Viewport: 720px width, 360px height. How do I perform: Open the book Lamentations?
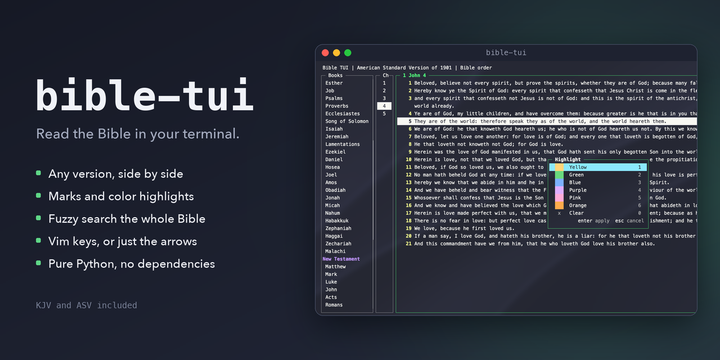[343, 144]
